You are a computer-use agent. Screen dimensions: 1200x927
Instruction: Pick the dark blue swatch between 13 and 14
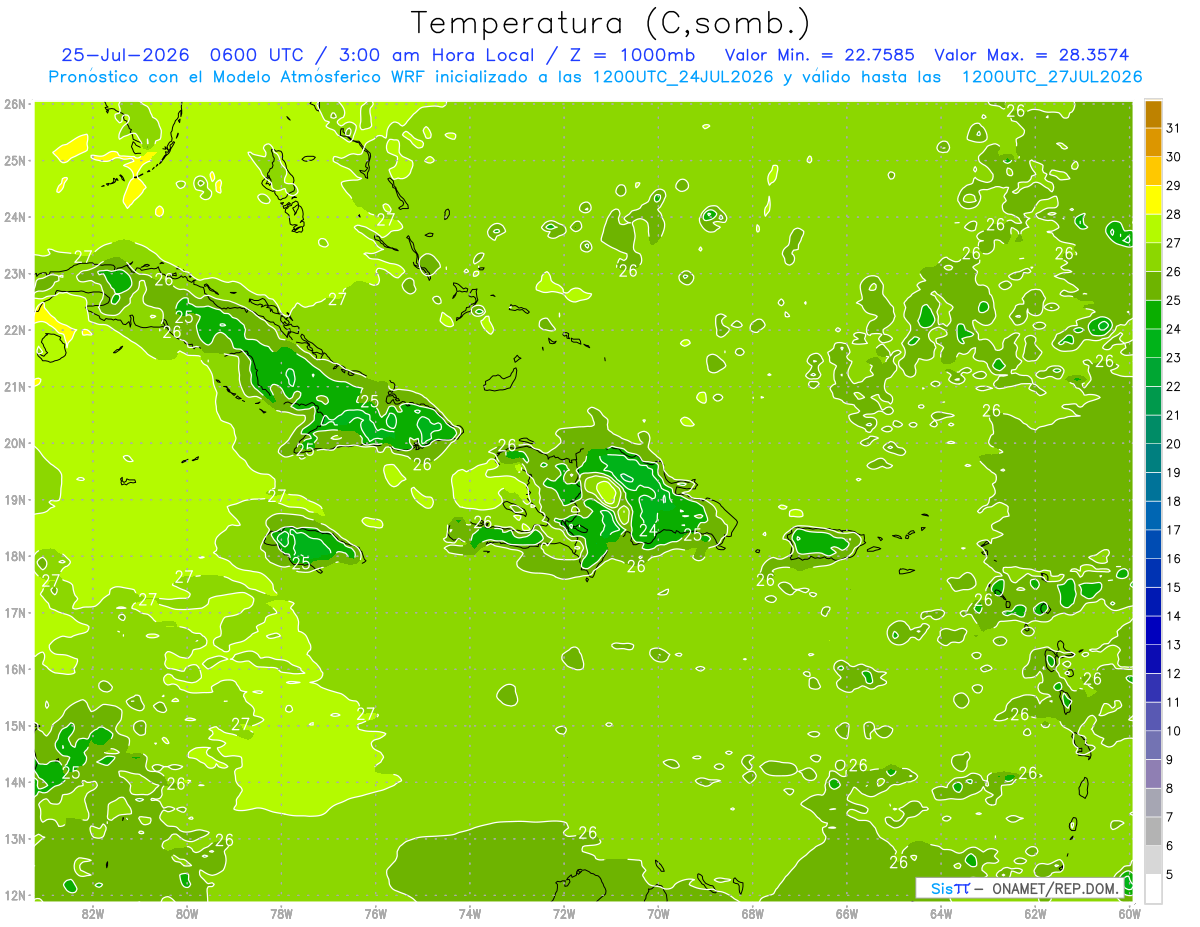[x=1153, y=631]
